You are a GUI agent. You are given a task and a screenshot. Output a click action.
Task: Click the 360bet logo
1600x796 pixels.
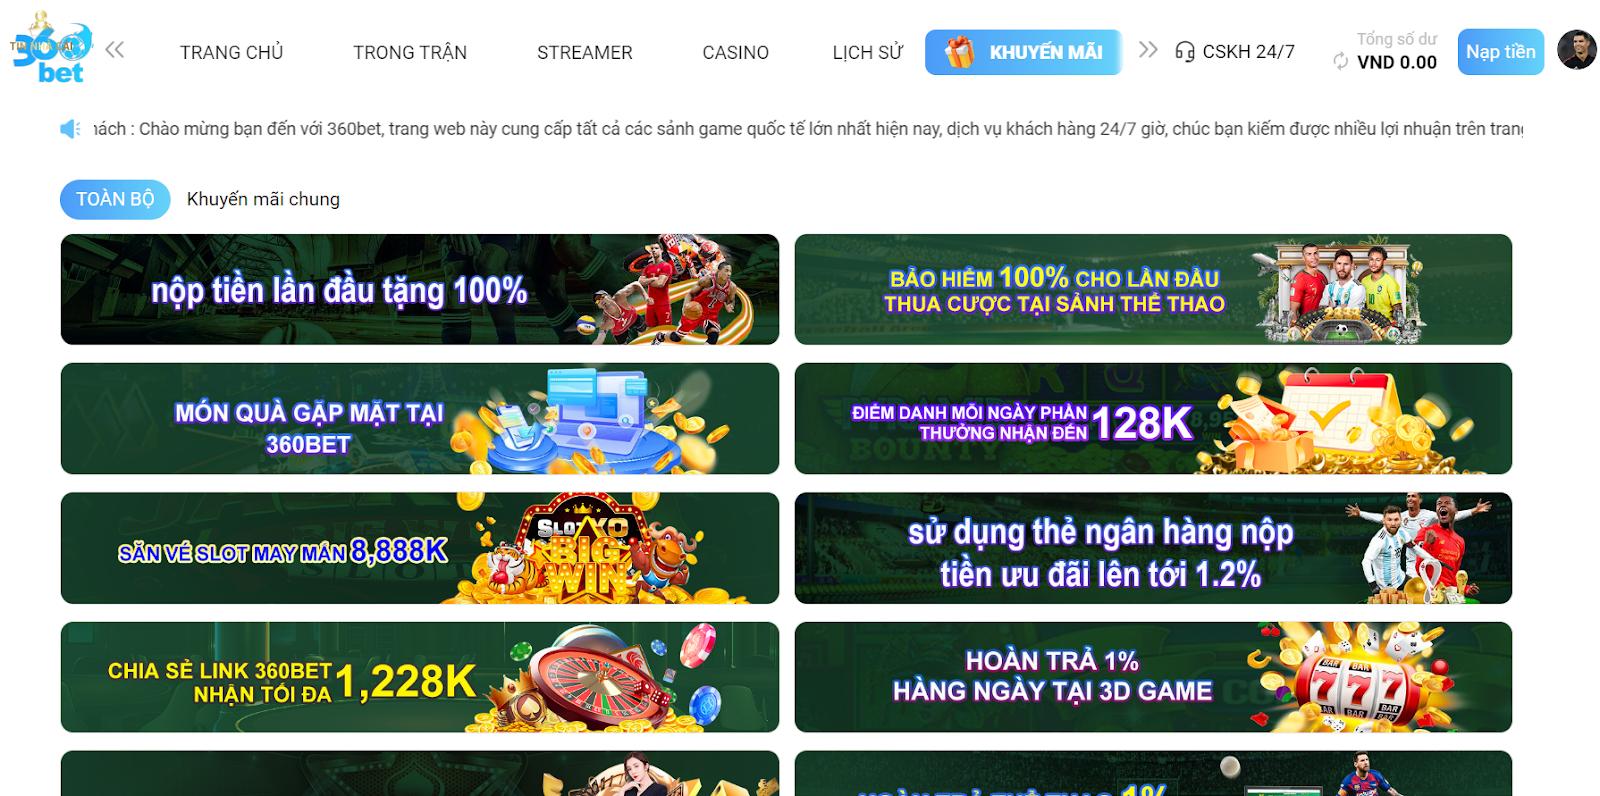(51, 46)
